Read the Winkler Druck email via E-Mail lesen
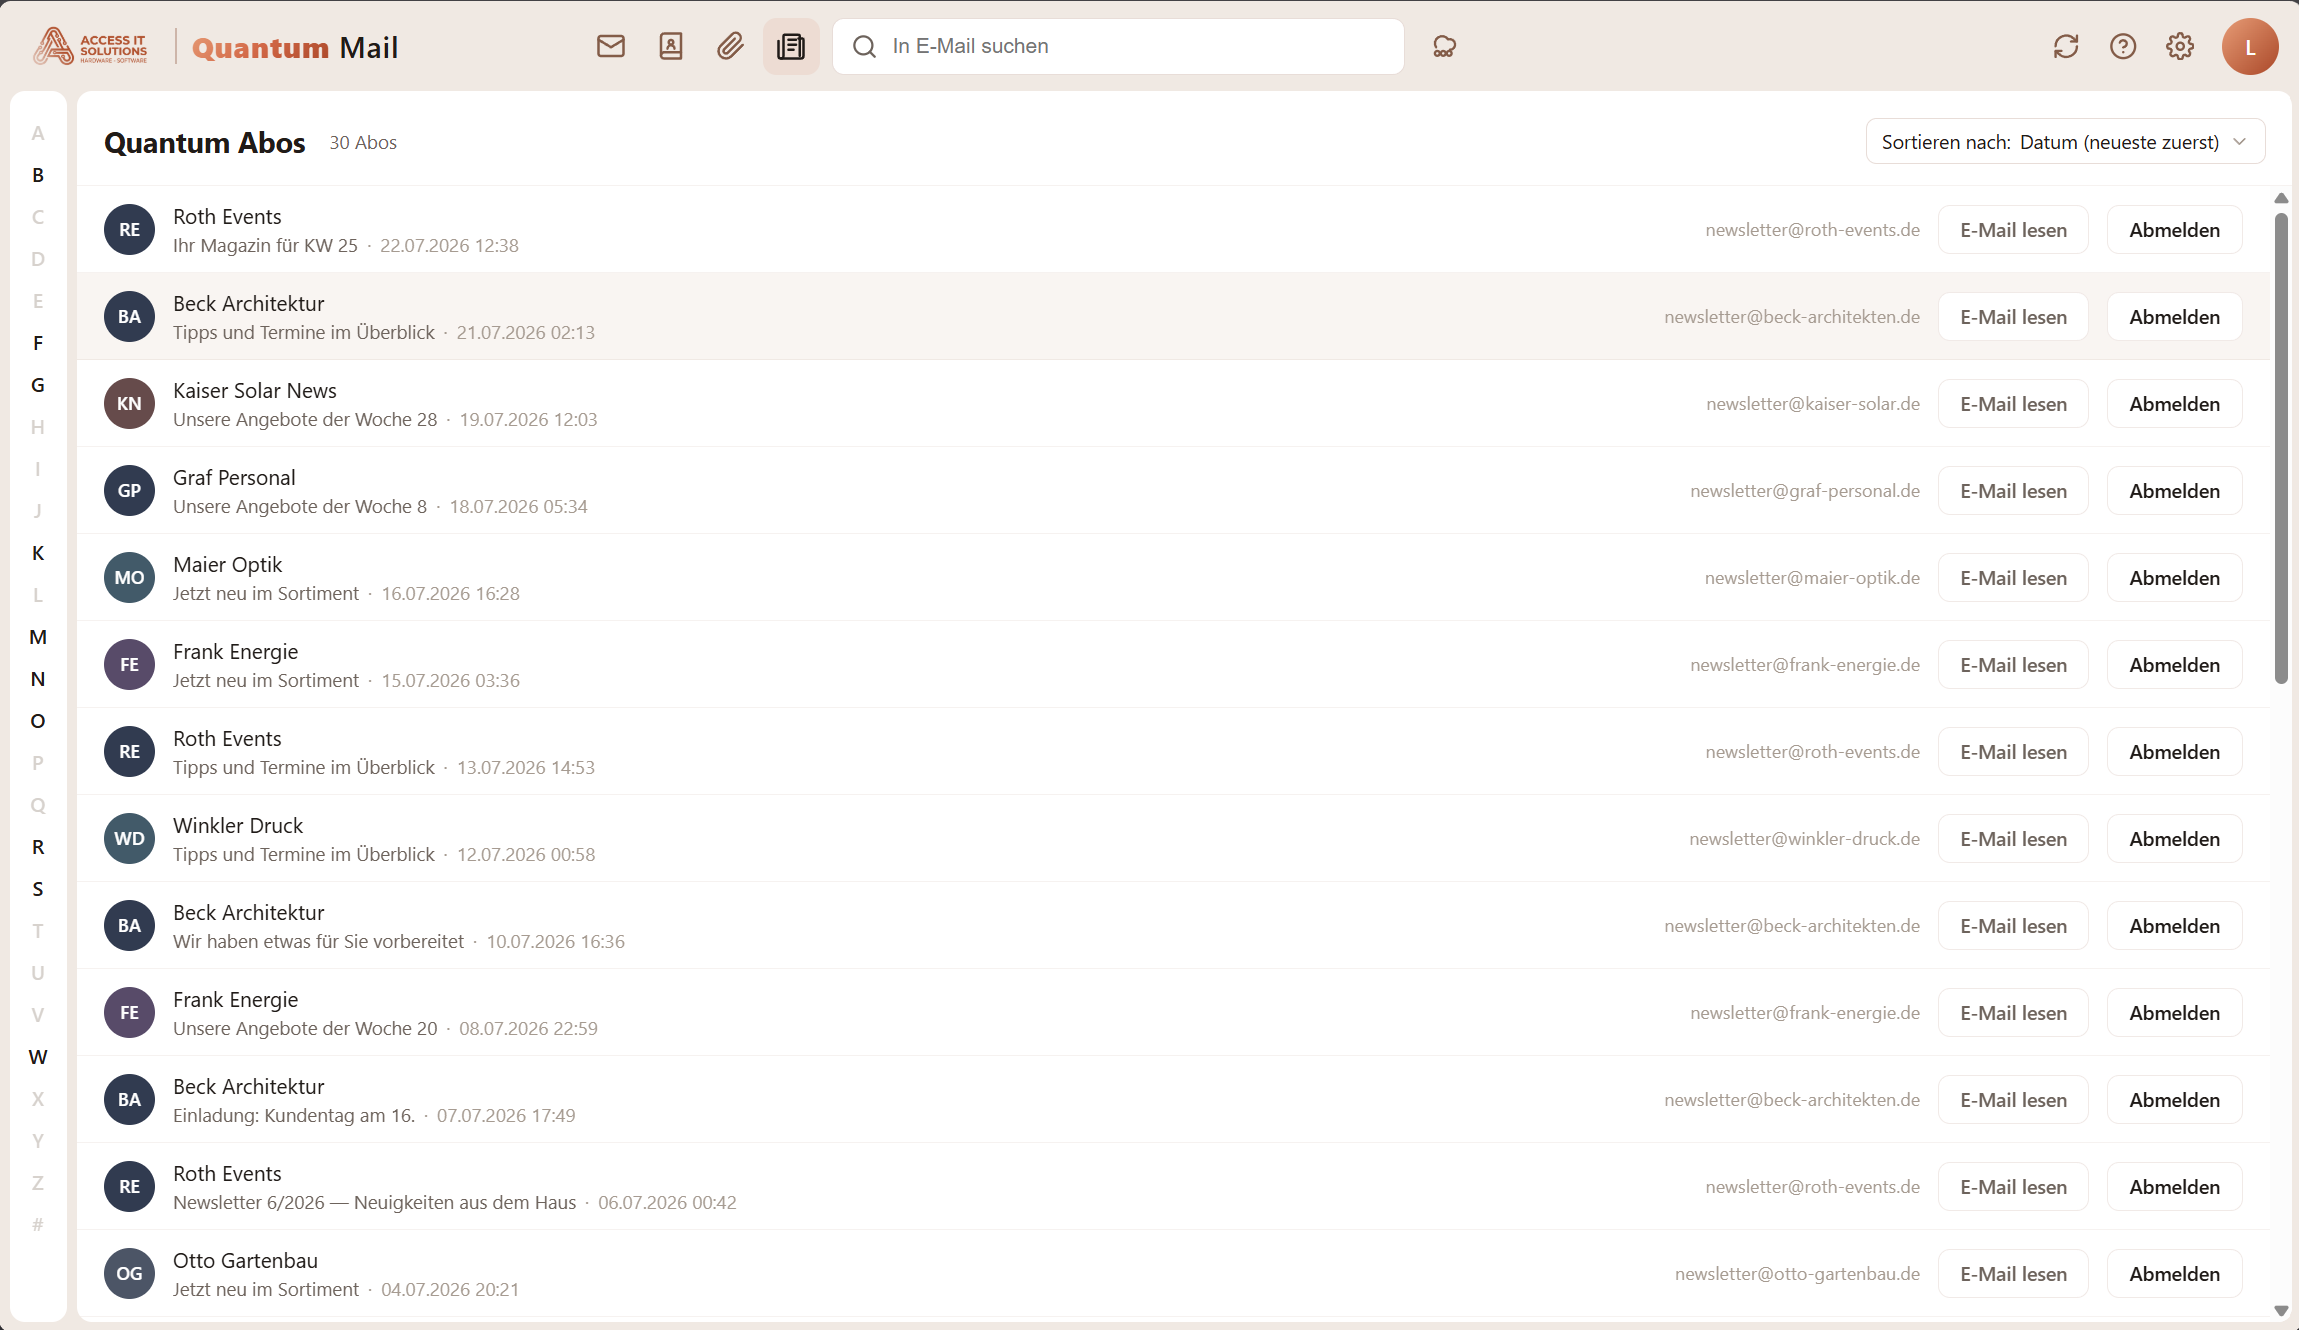Image resolution: width=2299 pixels, height=1330 pixels. point(2013,839)
